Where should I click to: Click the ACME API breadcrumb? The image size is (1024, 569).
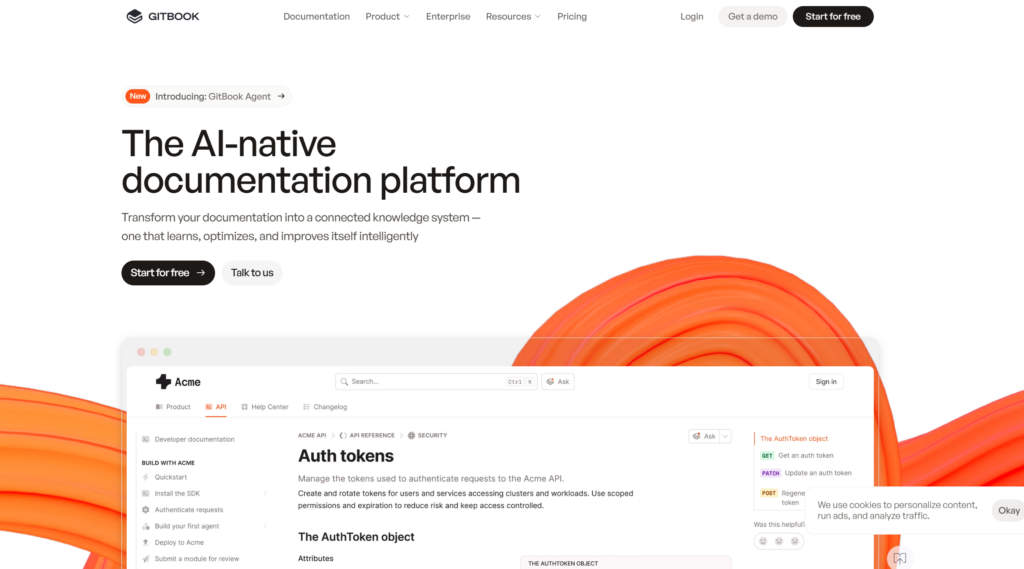click(312, 436)
